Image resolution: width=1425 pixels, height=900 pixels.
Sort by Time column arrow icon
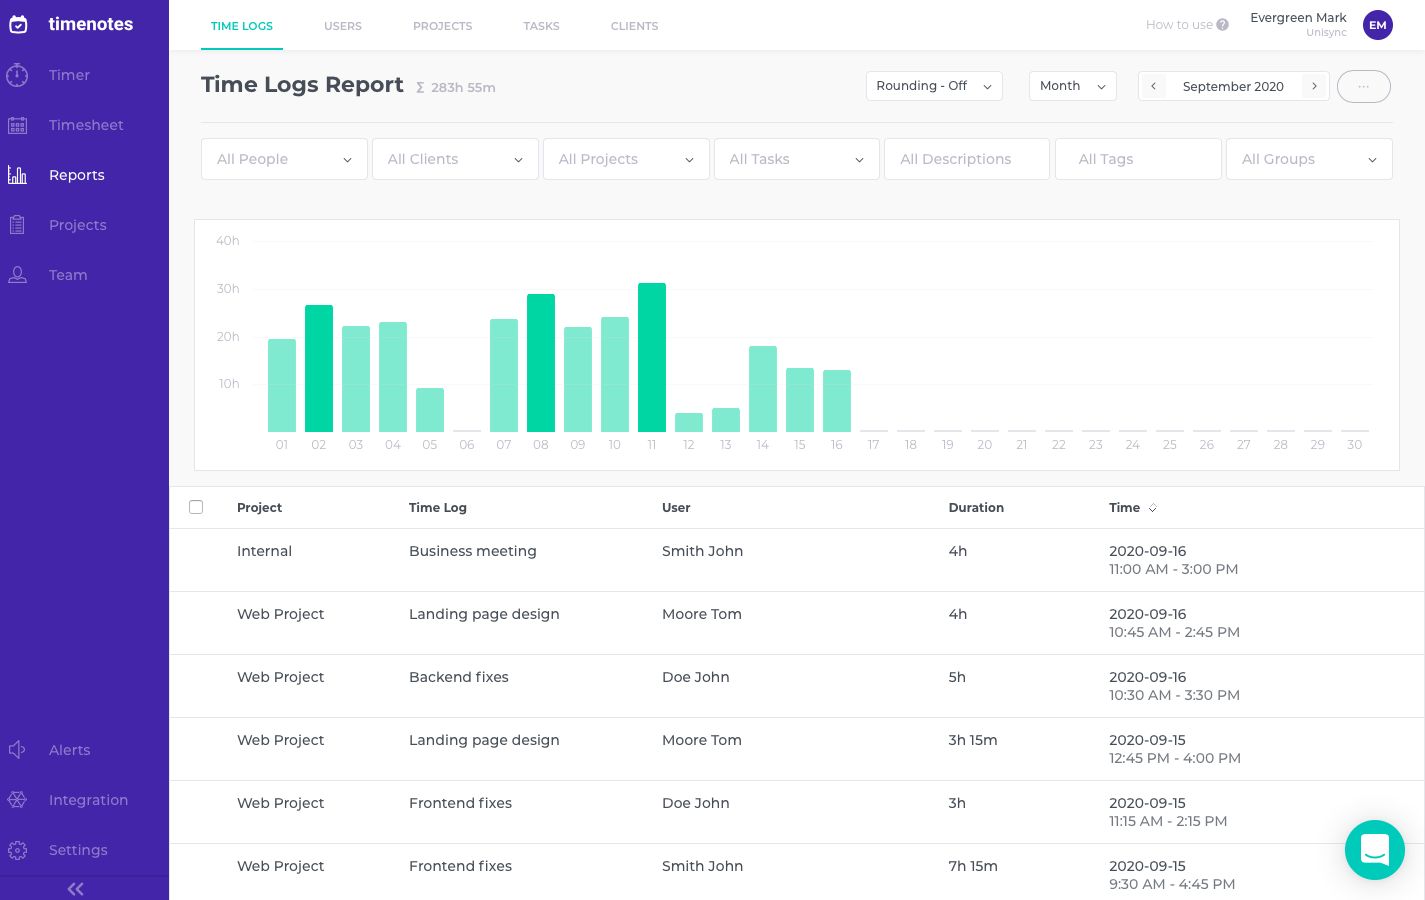coord(1152,508)
